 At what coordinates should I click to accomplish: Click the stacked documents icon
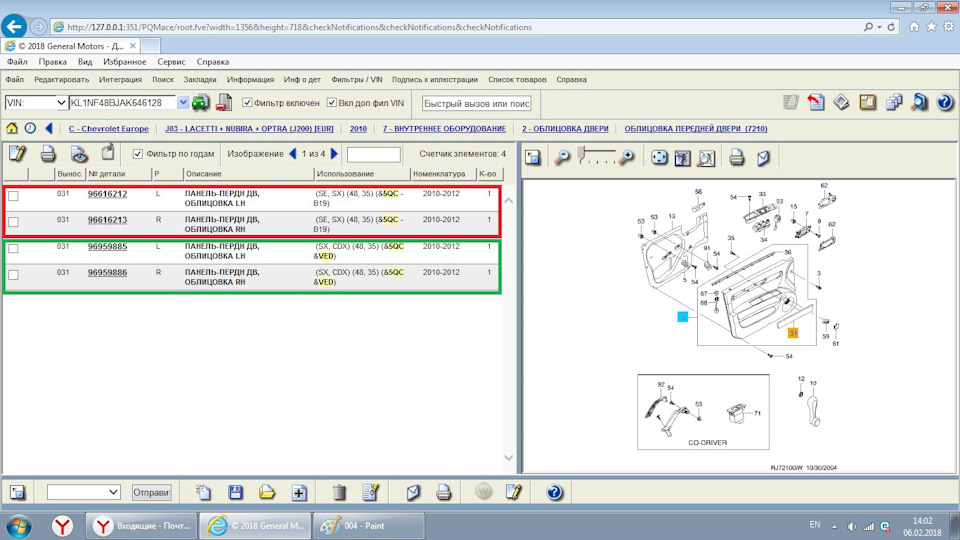coord(894,102)
